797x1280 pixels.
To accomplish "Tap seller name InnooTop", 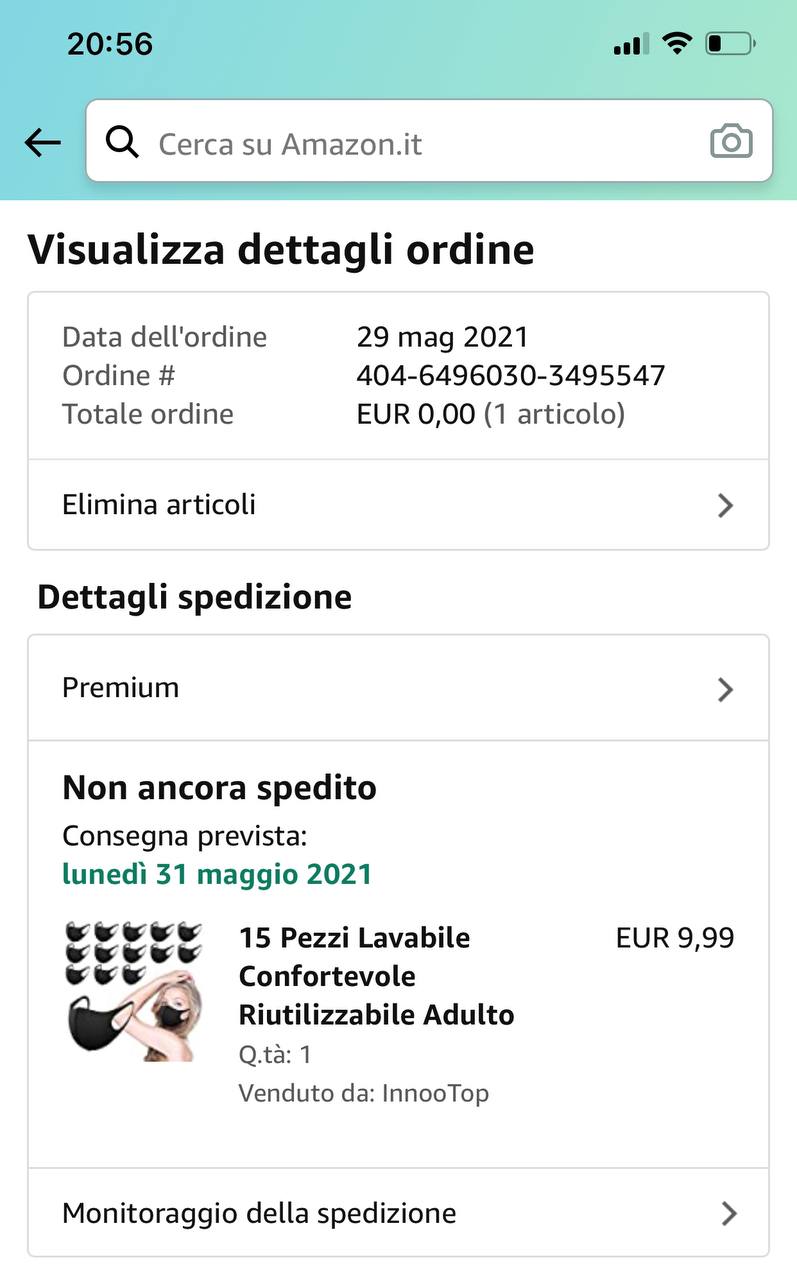I will tap(435, 1093).
